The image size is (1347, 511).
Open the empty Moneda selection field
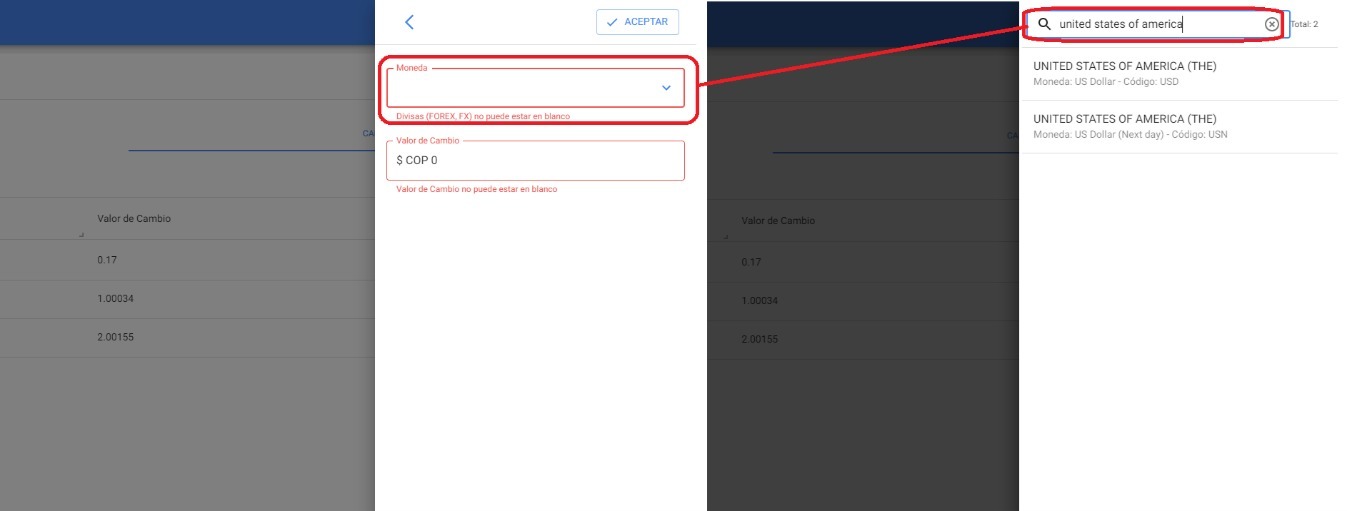click(520, 89)
